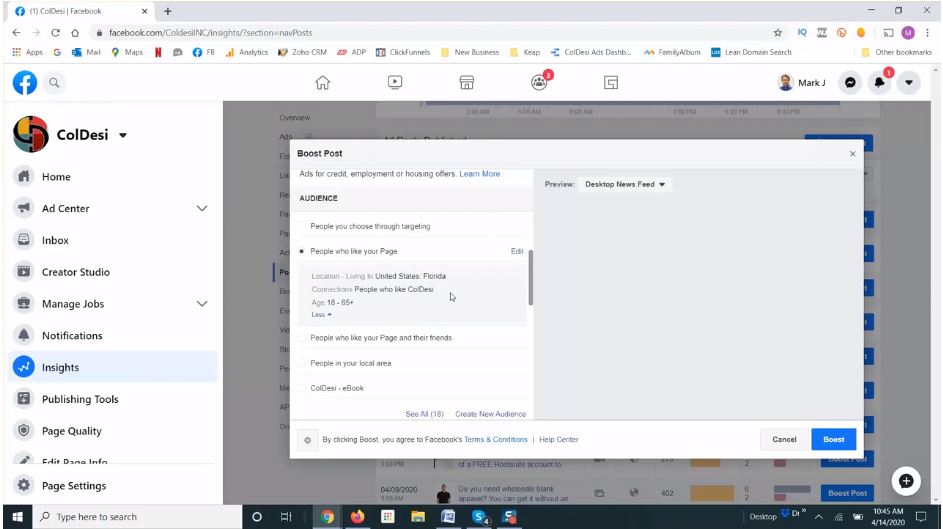Open Skype from the taskbar

[x=479, y=516]
